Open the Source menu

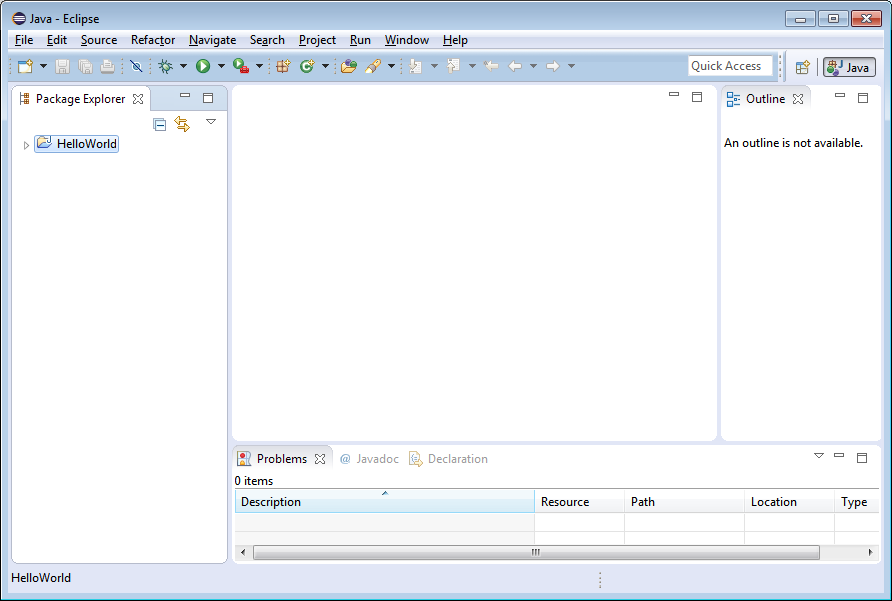coord(99,40)
